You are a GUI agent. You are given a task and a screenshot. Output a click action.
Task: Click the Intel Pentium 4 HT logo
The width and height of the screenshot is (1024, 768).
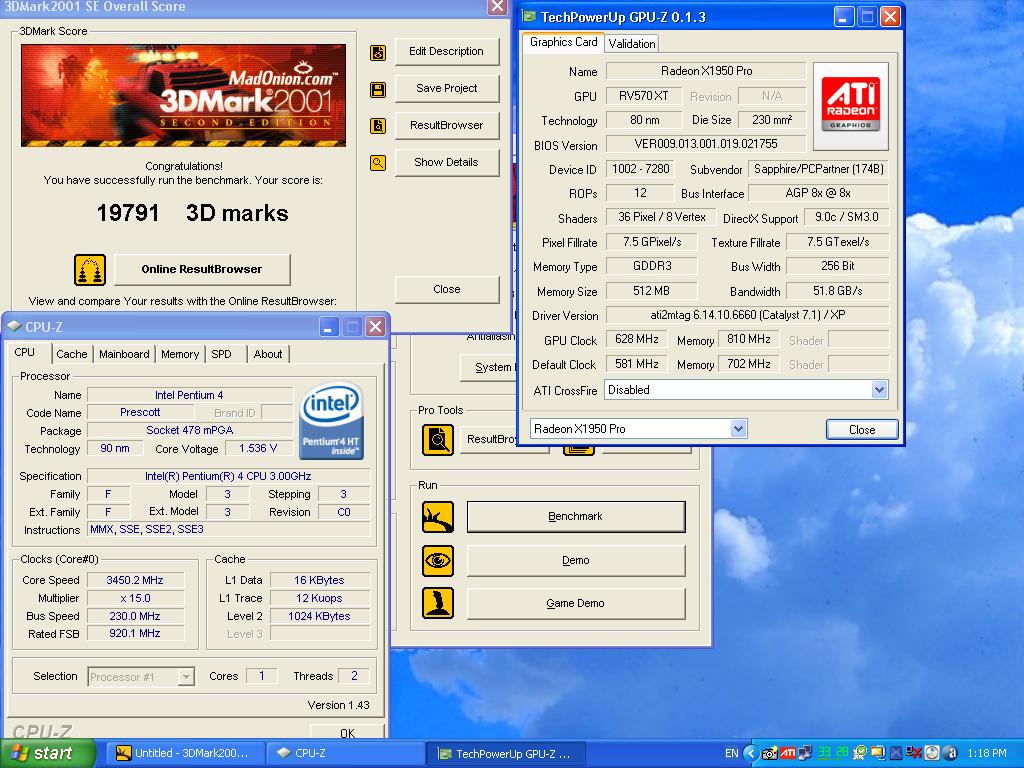point(332,421)
